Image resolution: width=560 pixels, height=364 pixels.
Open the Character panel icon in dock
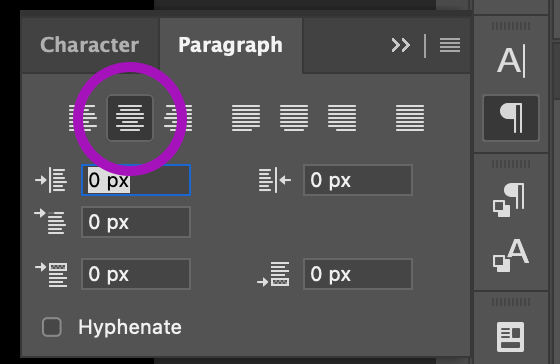511,61
